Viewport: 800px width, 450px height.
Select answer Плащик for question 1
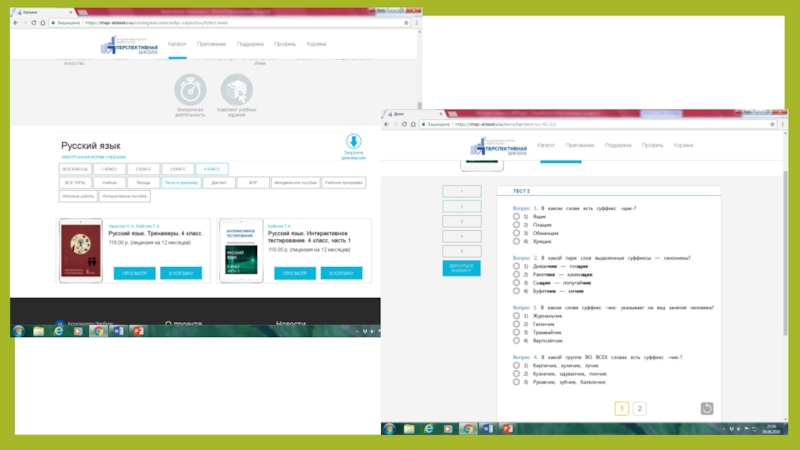pos(516,224)
